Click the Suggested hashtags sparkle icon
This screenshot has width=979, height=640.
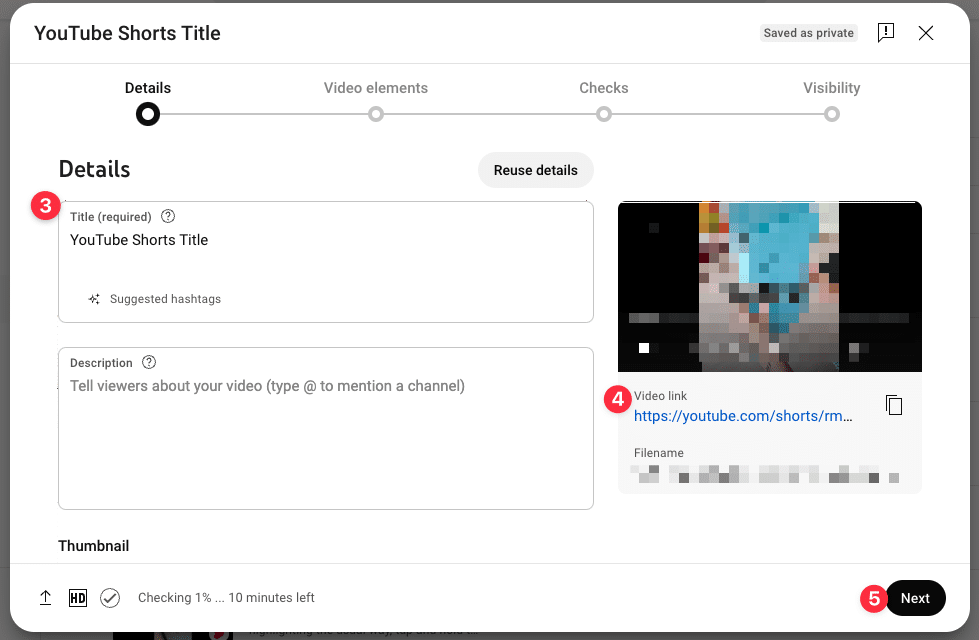94,299
